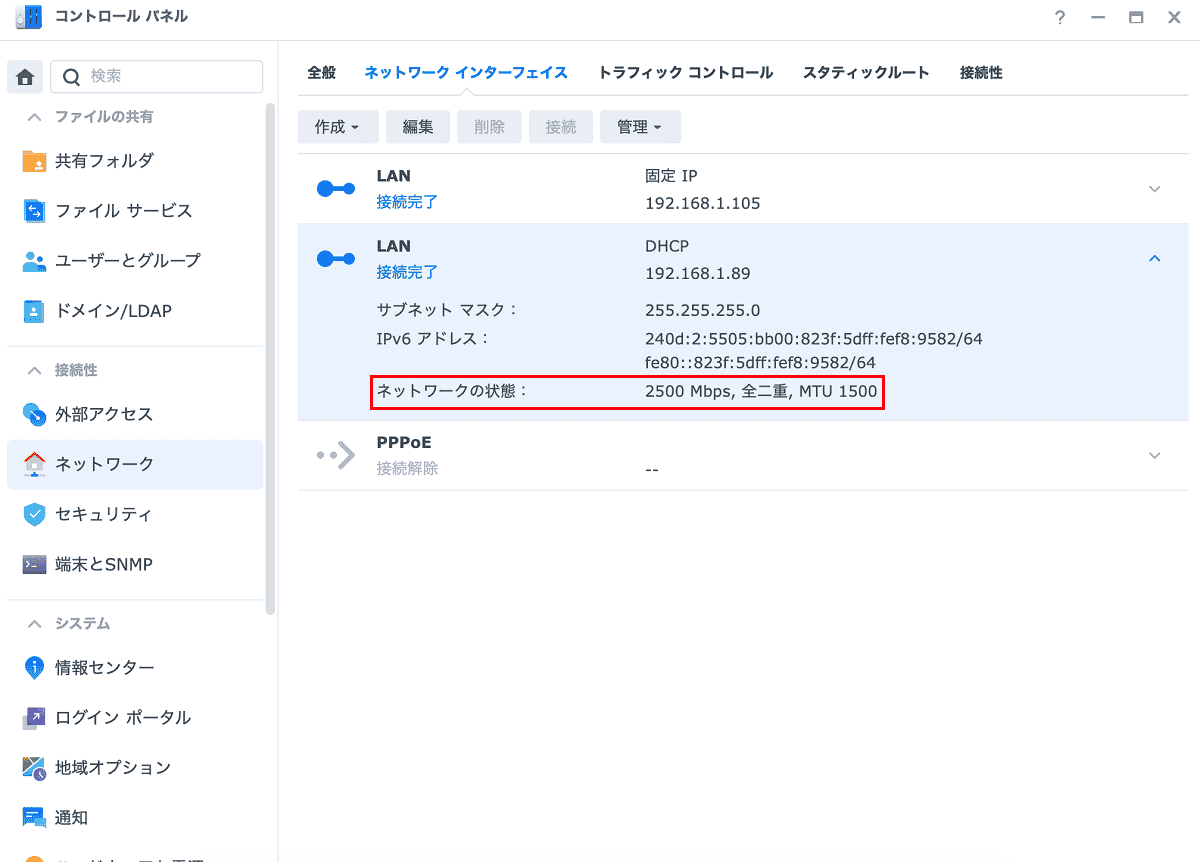Collapse the システム sidebar section
The width and height of the screenshot is (1200, 862).
coord(36,623)
